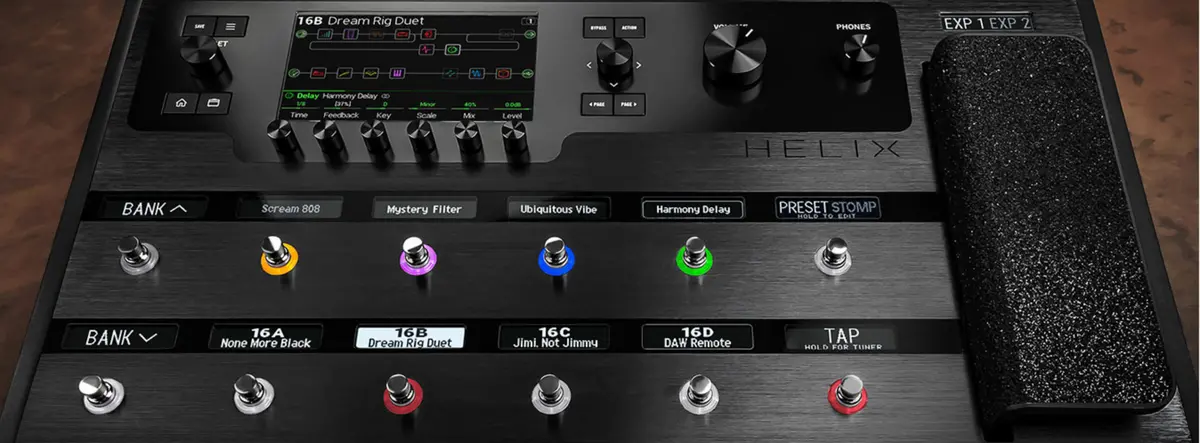This screenshot has height=443, width=1200.
Task: Select the teal bars block on the upper signal path
Action: tap(325, 34)
